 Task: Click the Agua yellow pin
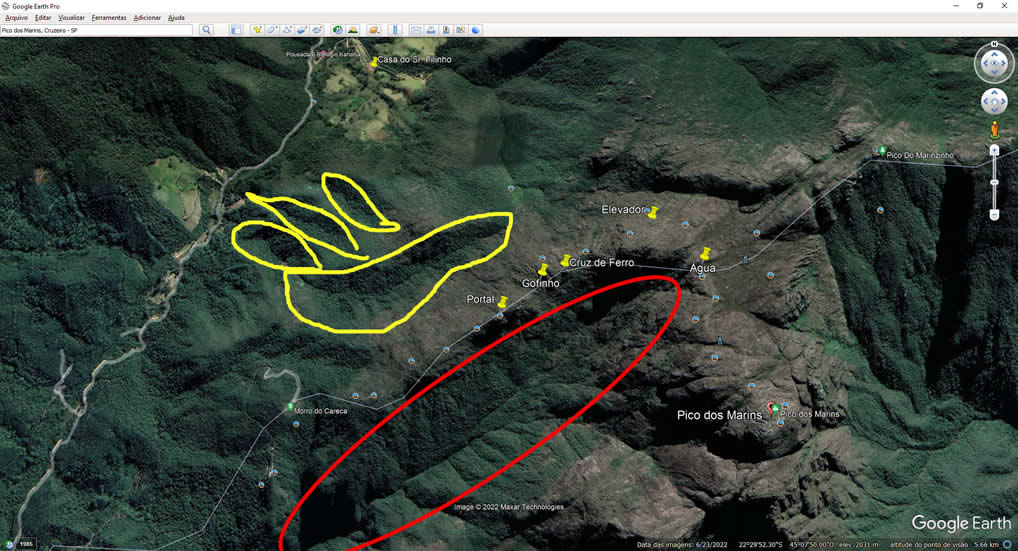(x=705, y=253)
